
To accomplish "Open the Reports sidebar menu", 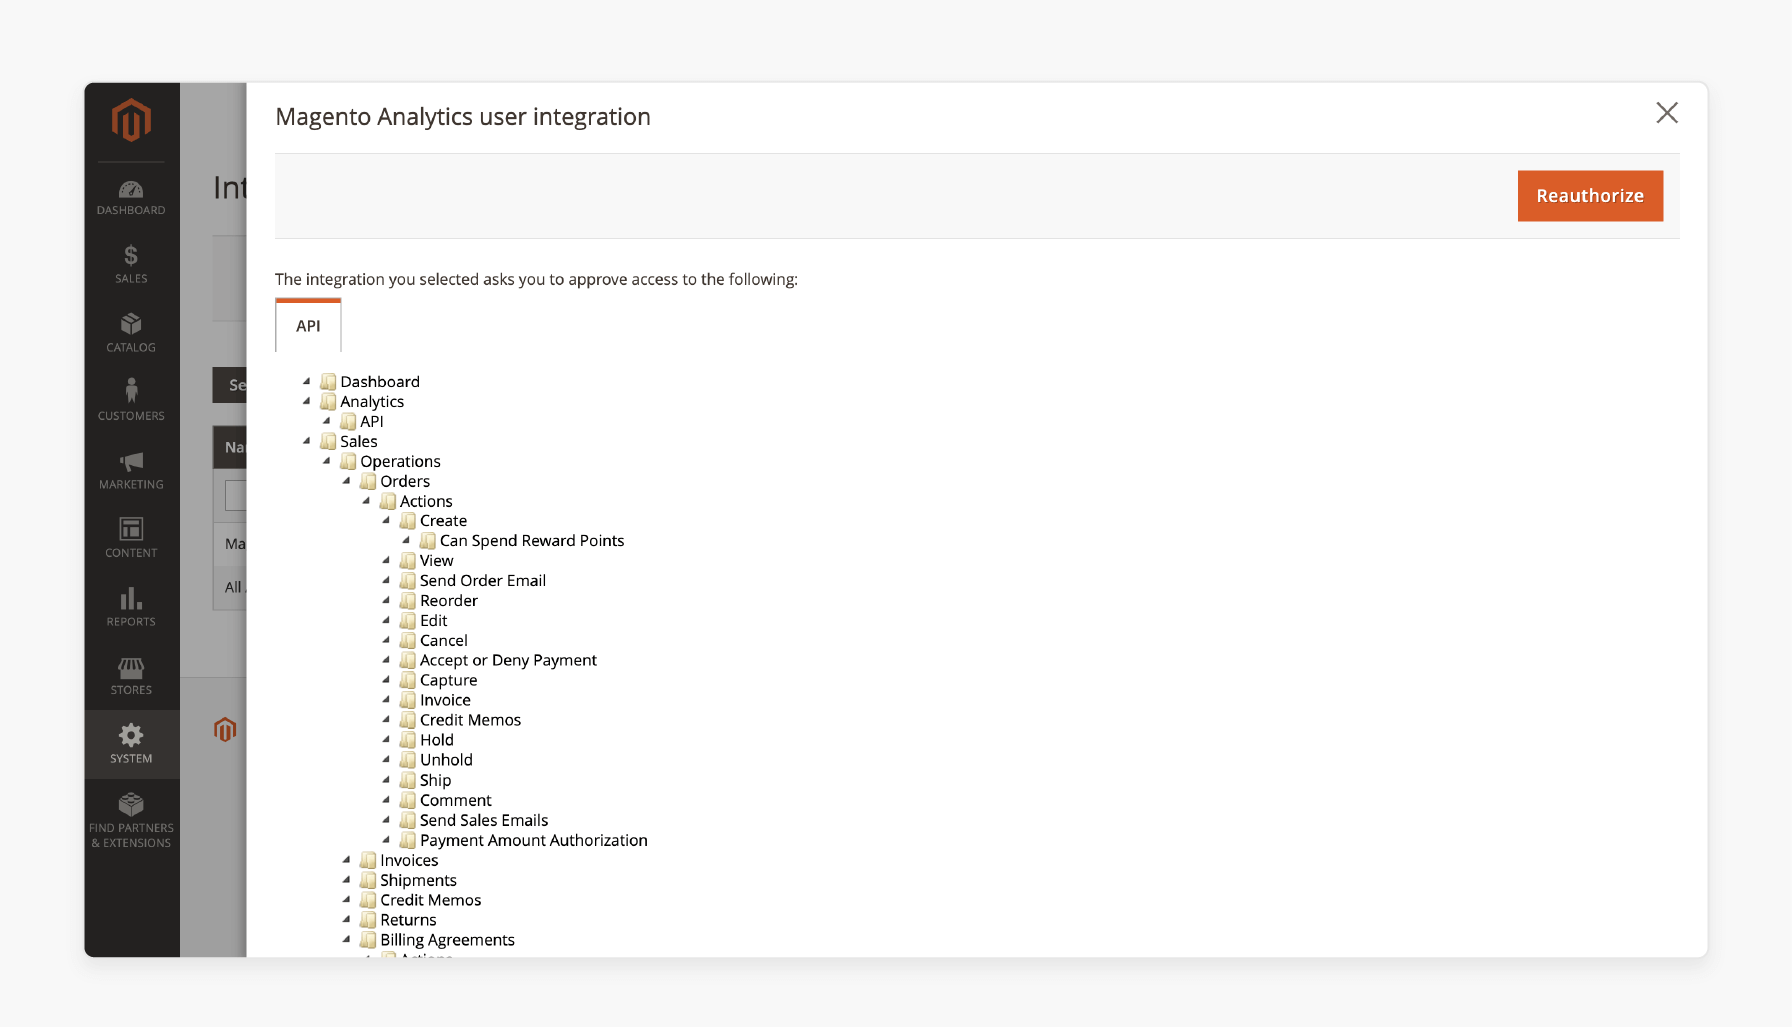I will pyautogui.click(x=131, y=607).
